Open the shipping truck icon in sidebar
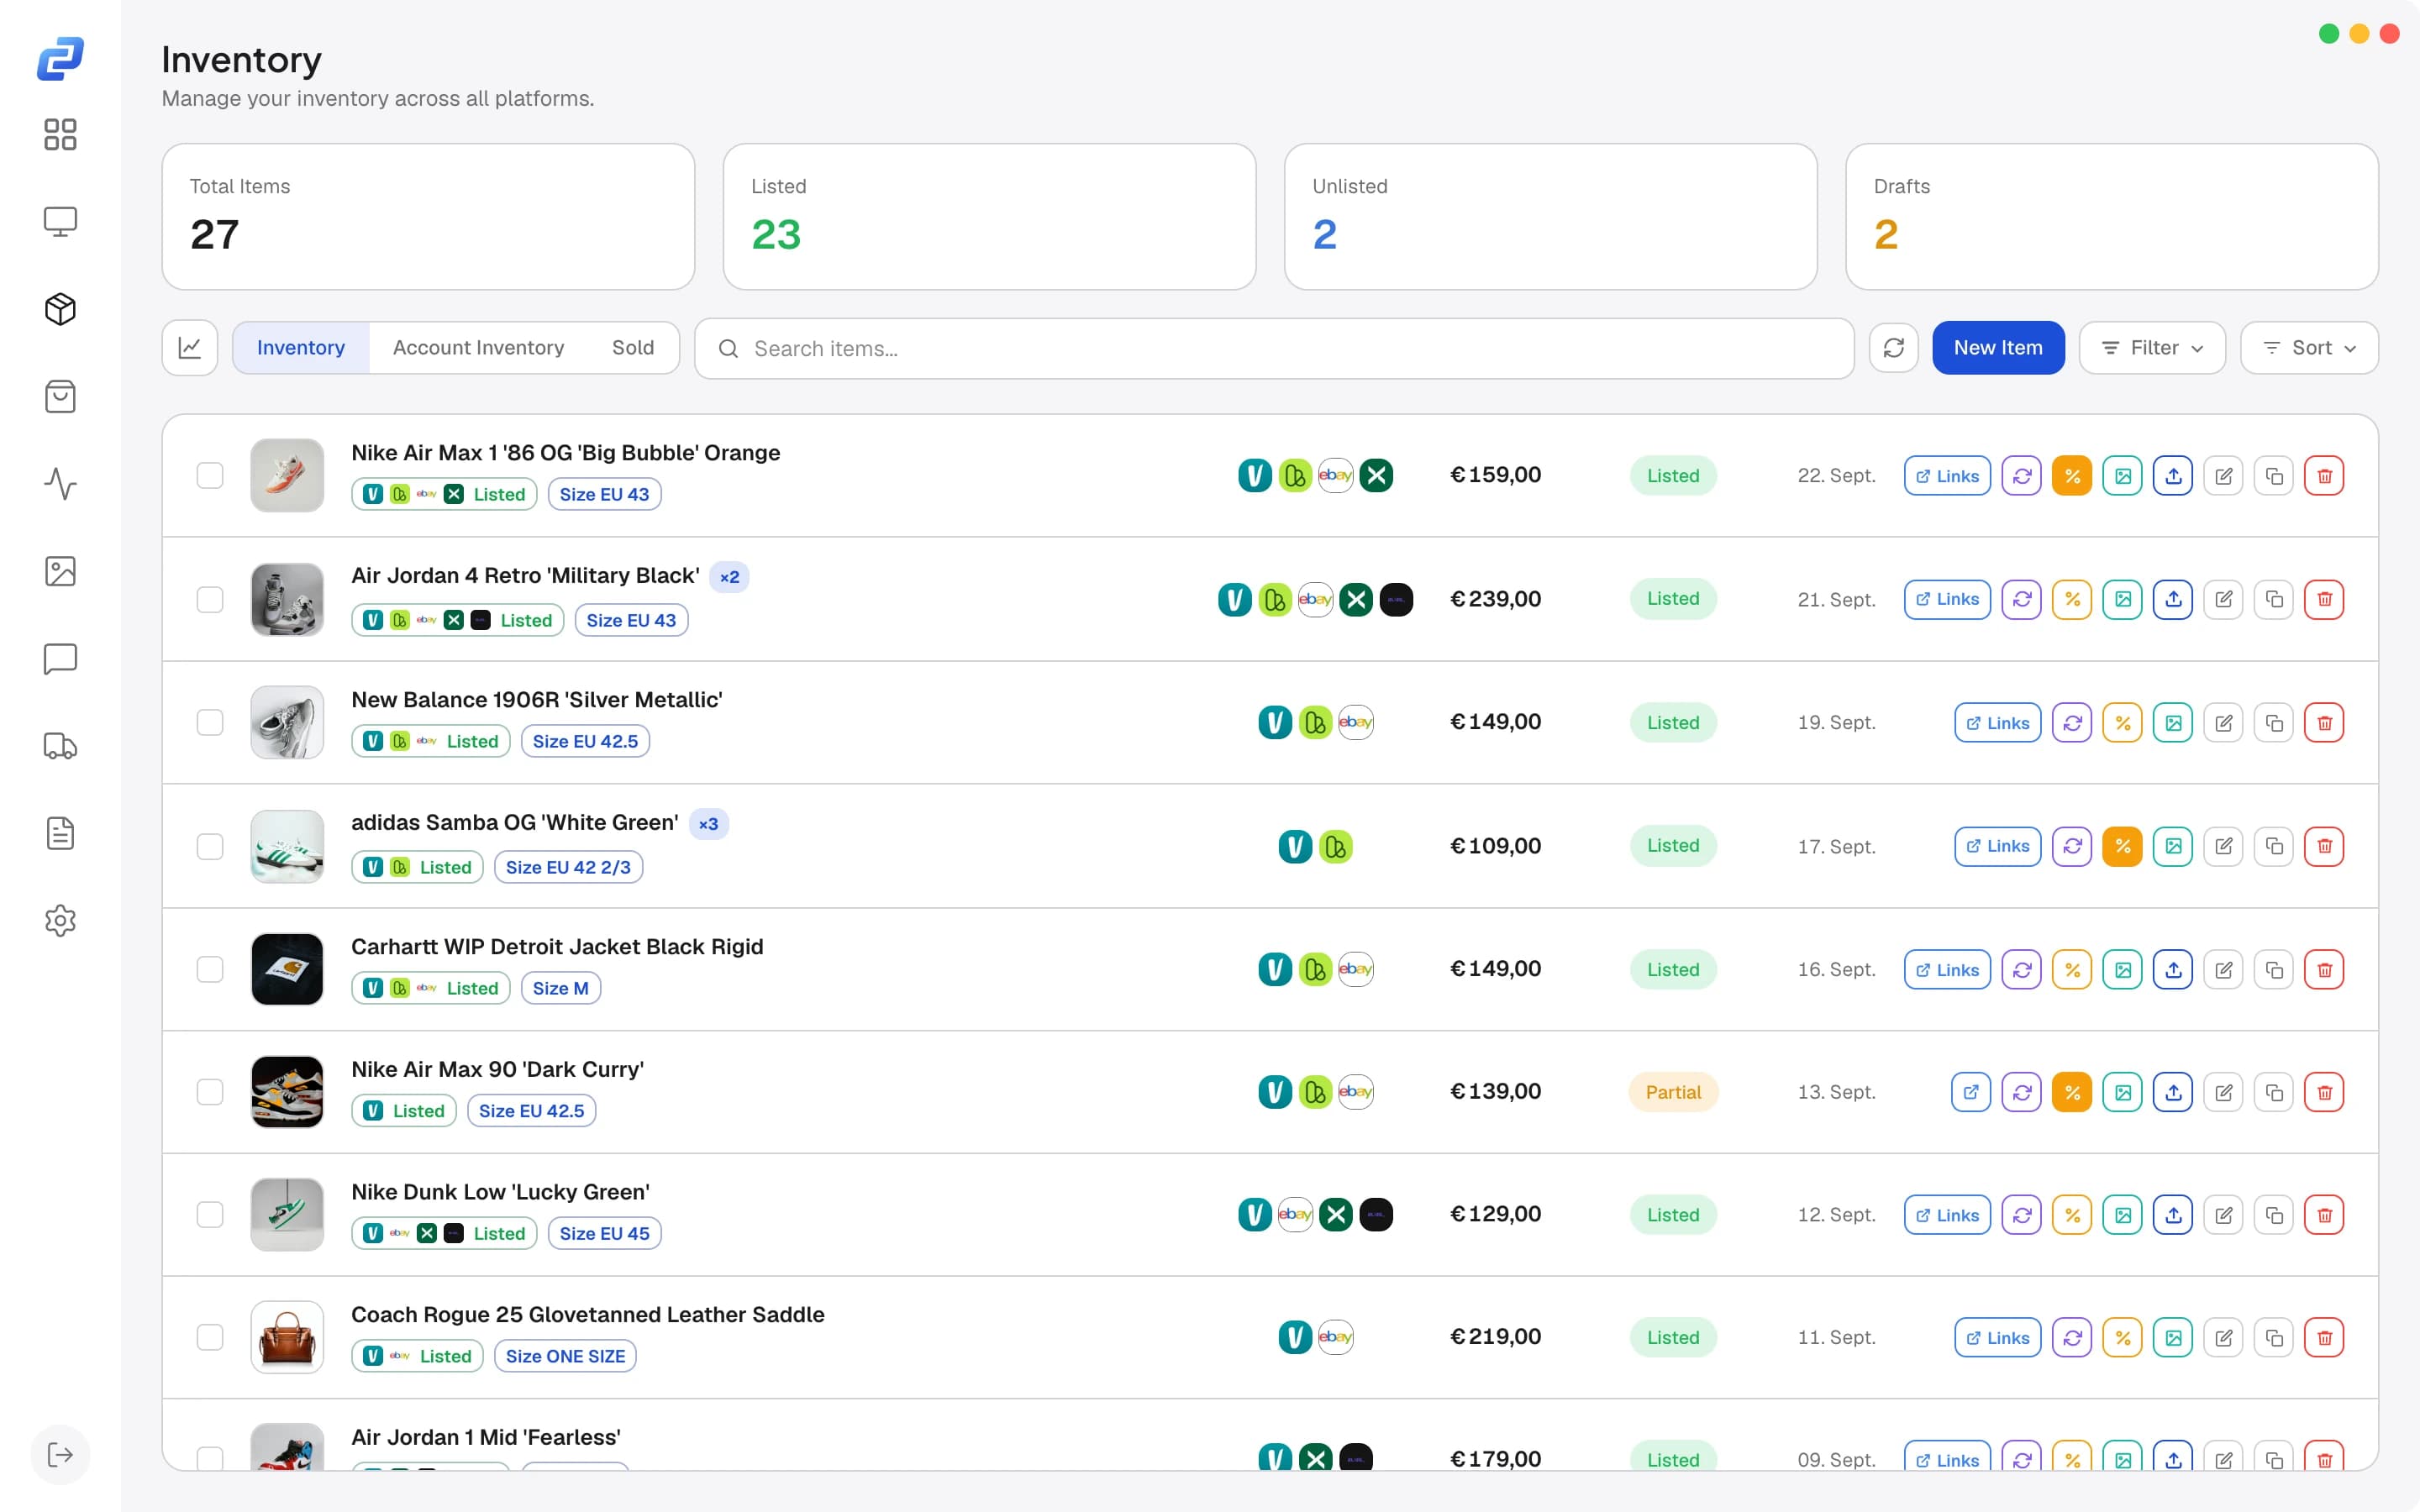Viewport: 2420px width, 1512px height. (60, 746)
